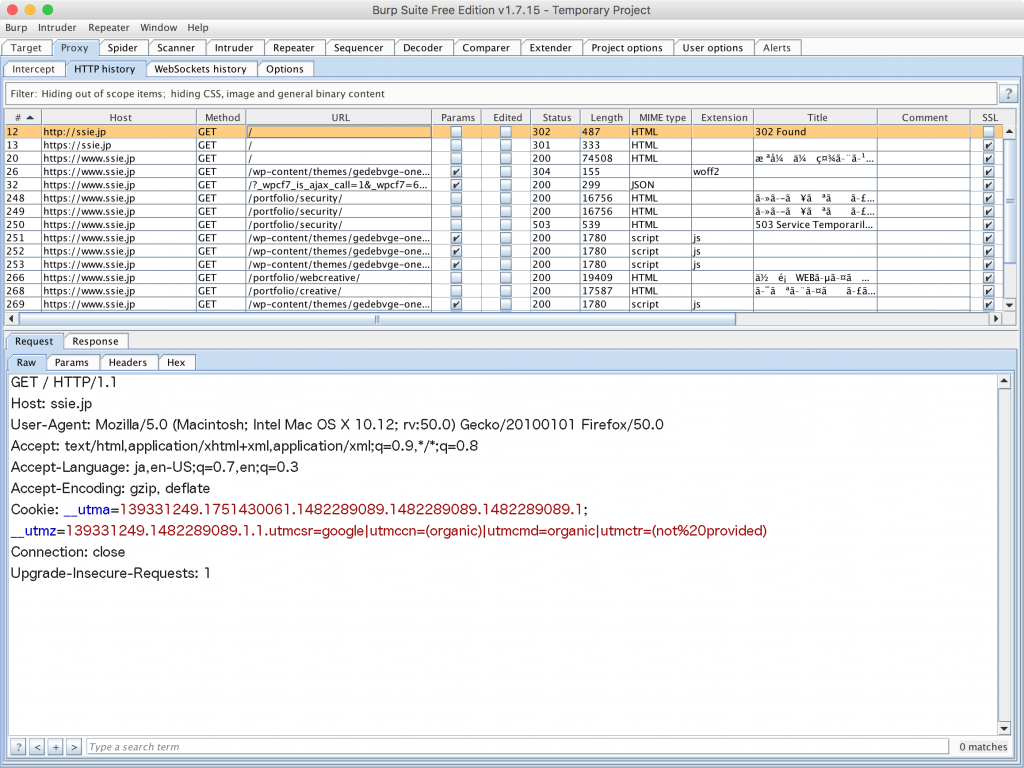Image resolution: width=1024 pixels, height=768 pixels.
Task: Click the previous search match arrow
Action: [37, 746]
